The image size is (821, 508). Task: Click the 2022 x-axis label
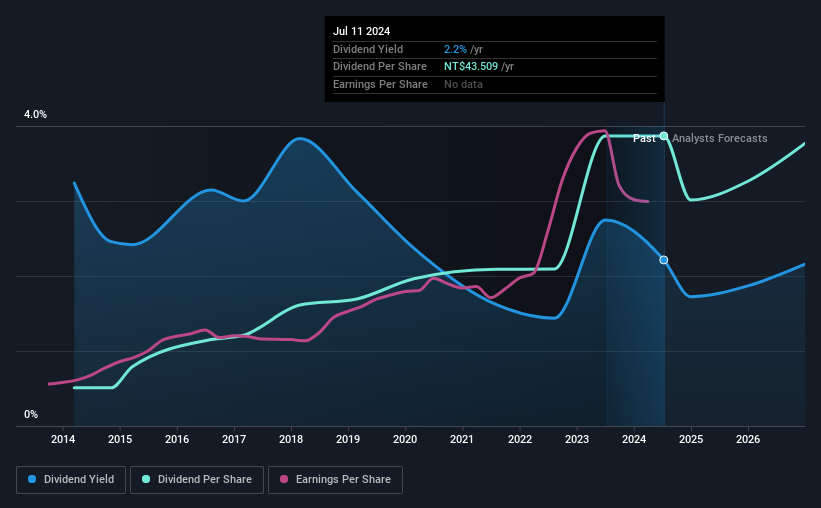click(x=520, y=439)
